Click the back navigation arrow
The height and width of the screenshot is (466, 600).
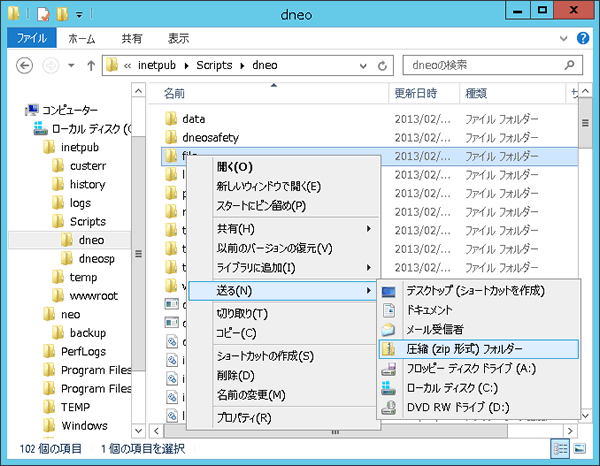point(24,67)
